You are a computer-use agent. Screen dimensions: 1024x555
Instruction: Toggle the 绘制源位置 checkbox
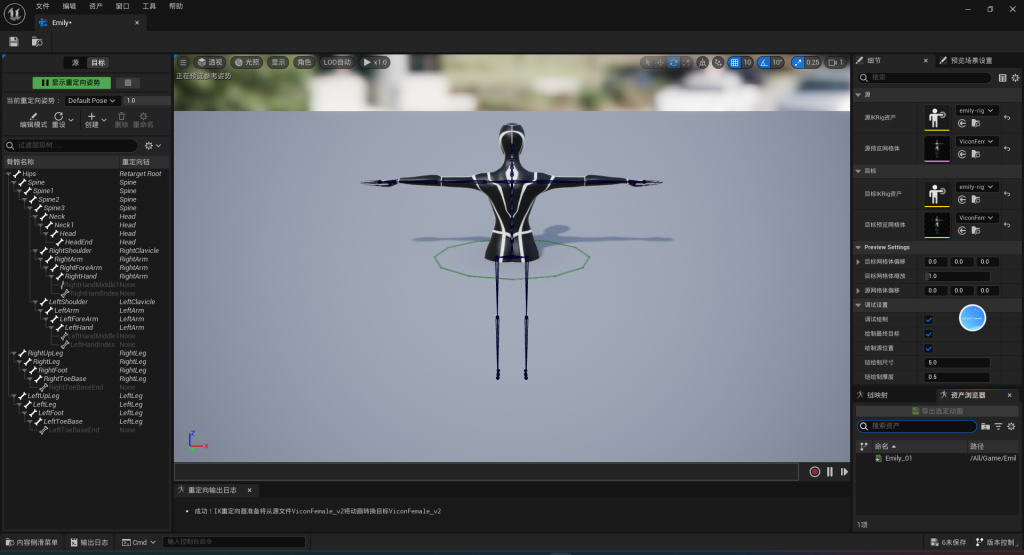pos(929,348)
